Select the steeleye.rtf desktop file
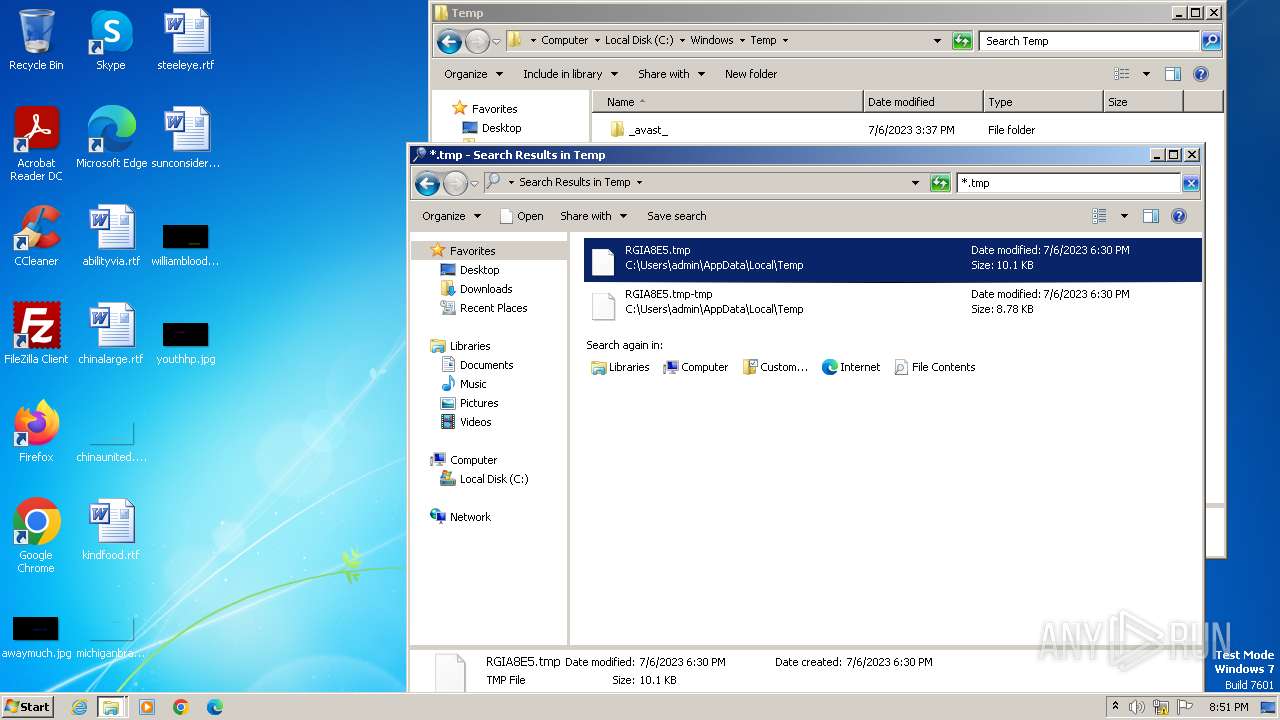The height and width of the screenshot is (720, 1280). point(186,40)
